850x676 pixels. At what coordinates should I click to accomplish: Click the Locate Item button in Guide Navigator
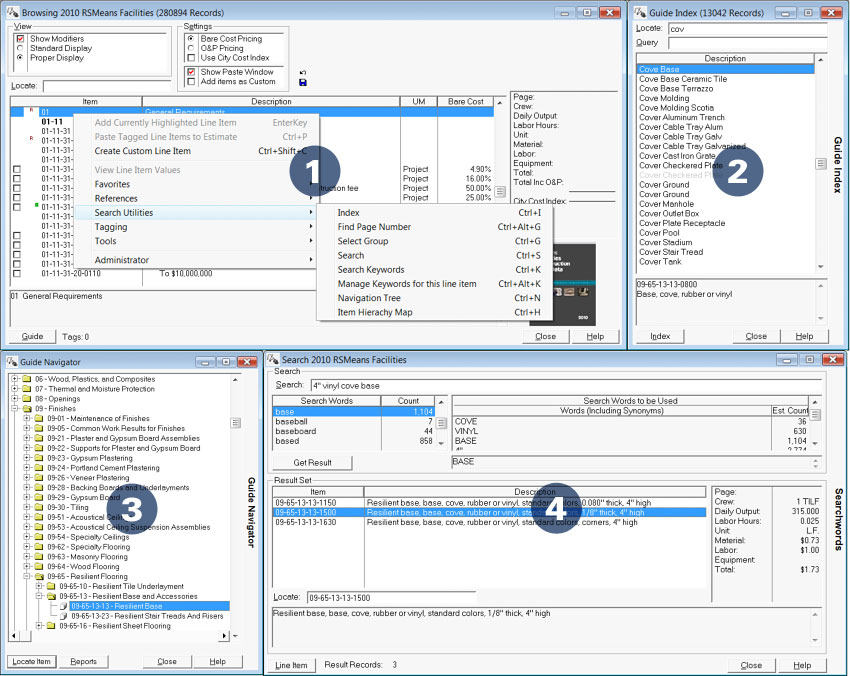click(32, 661)
